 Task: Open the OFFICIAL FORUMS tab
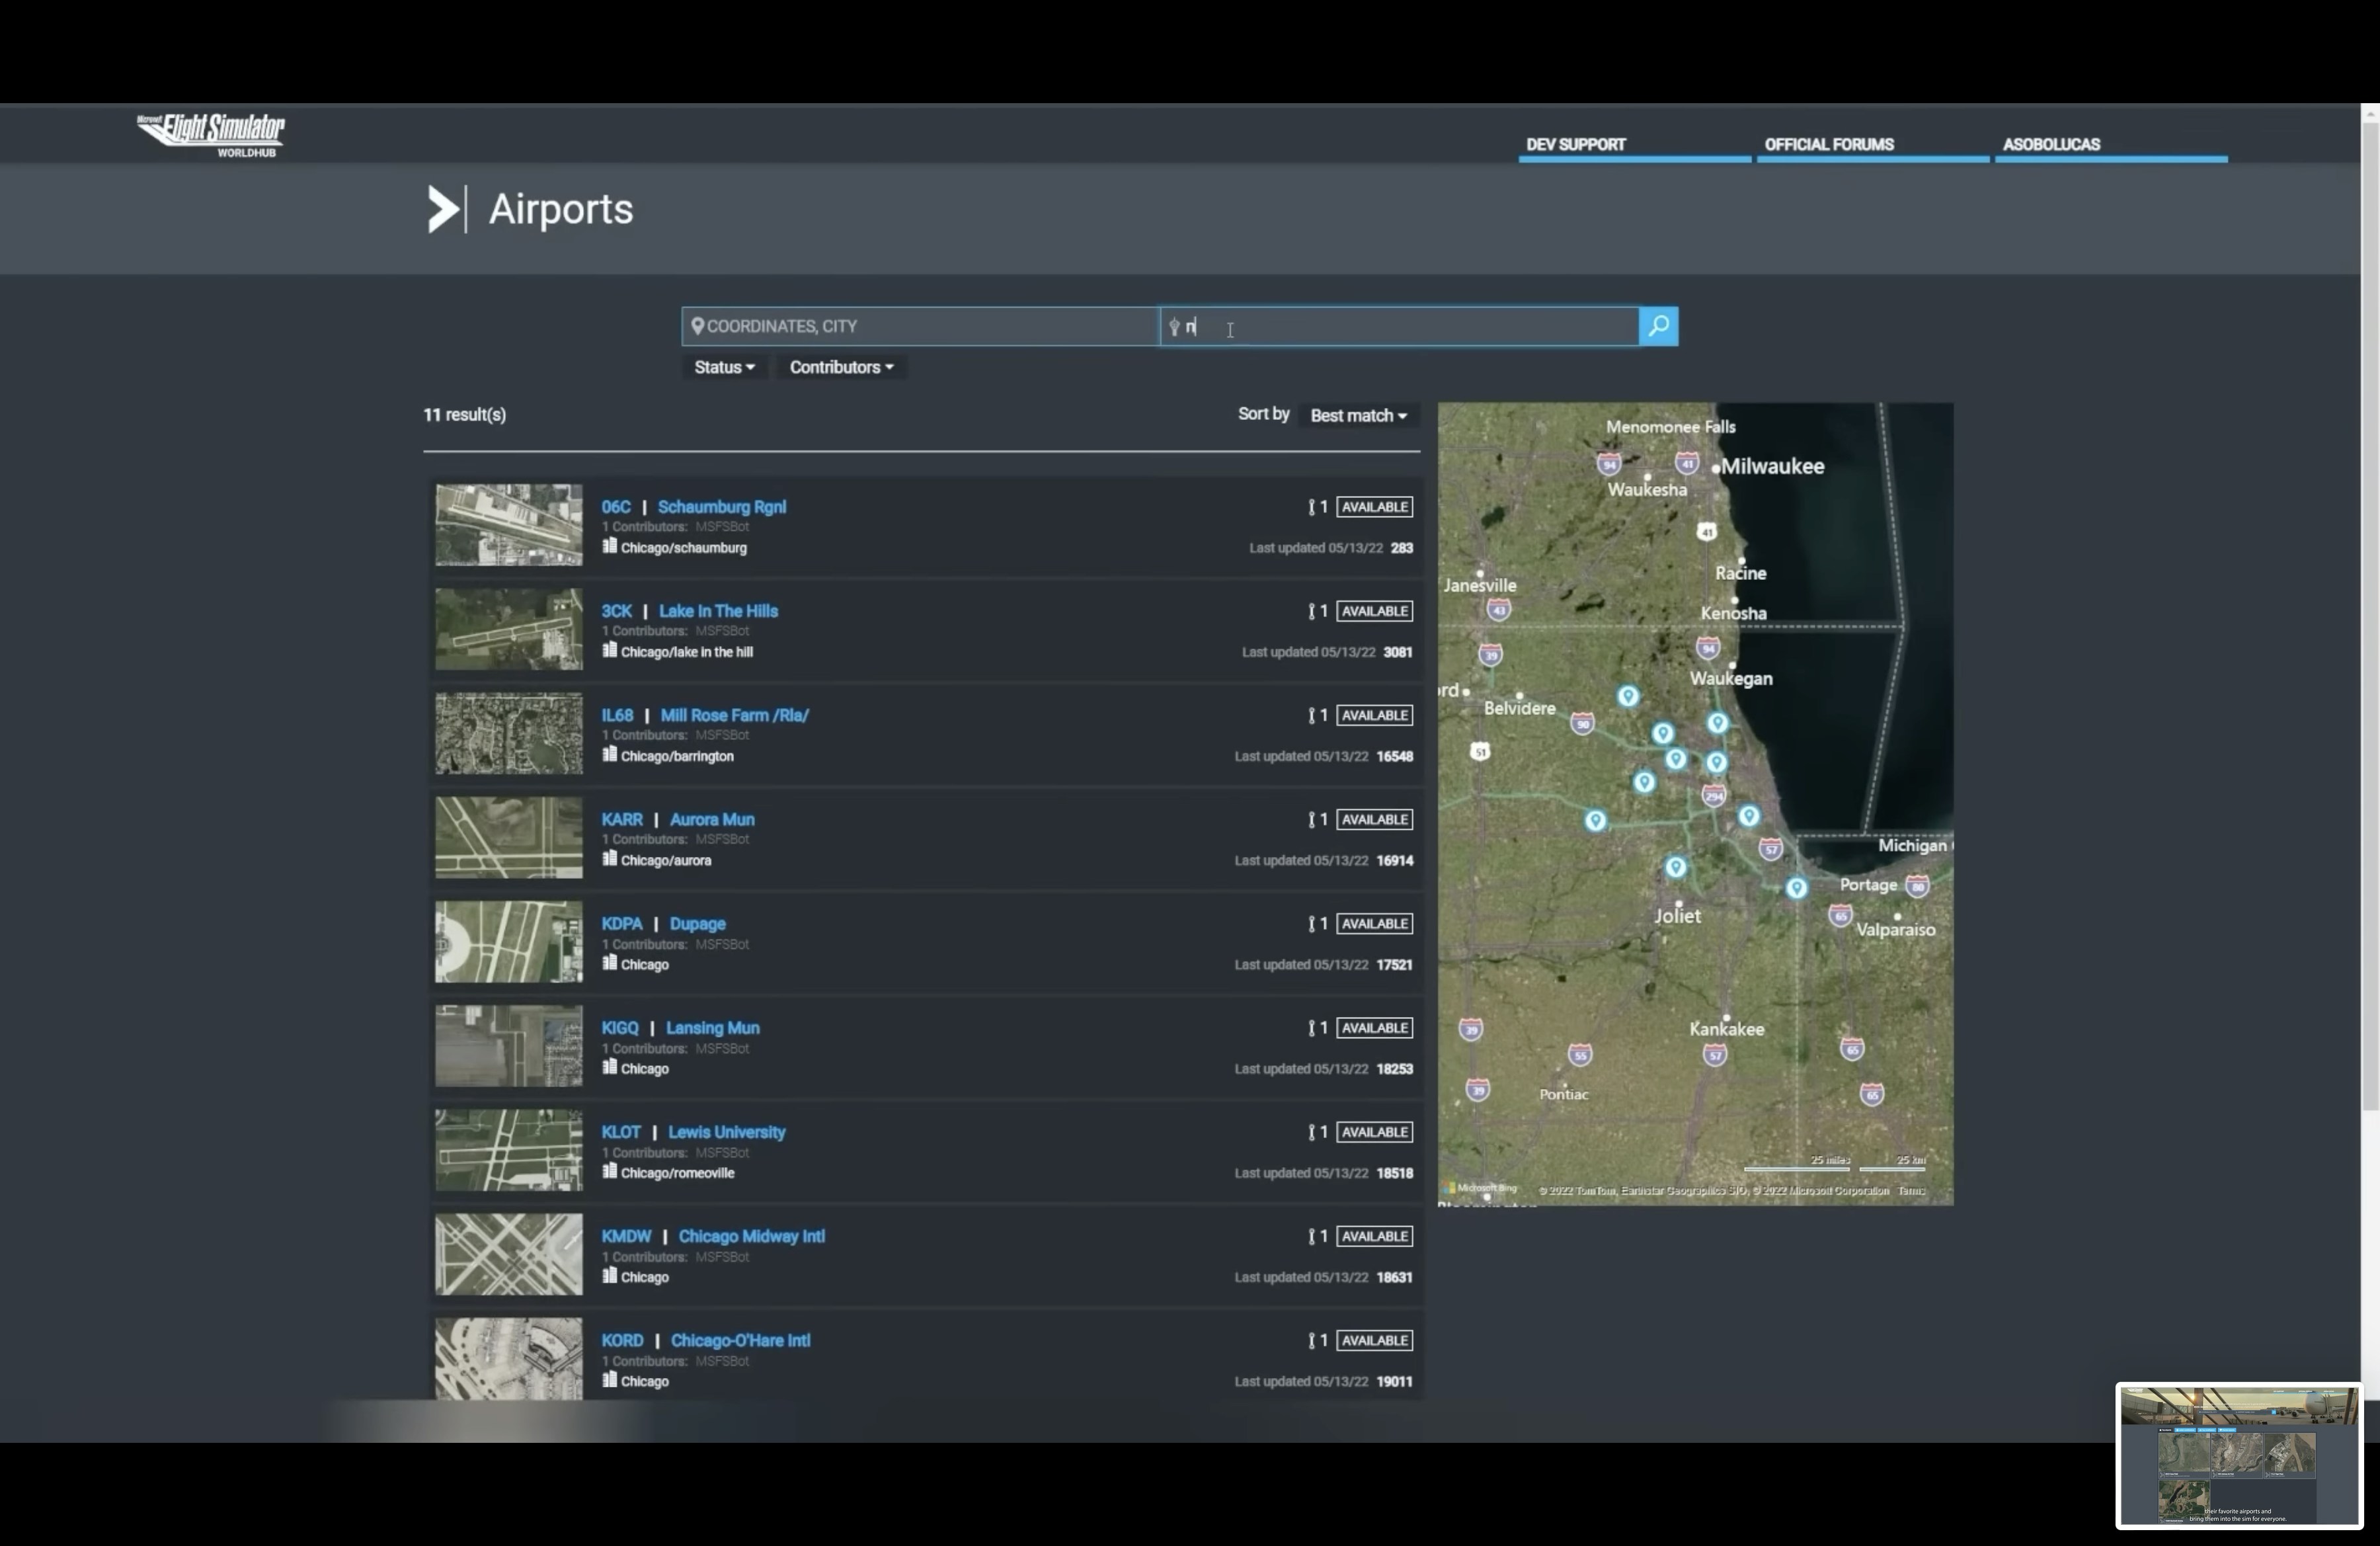[1828, 144]
